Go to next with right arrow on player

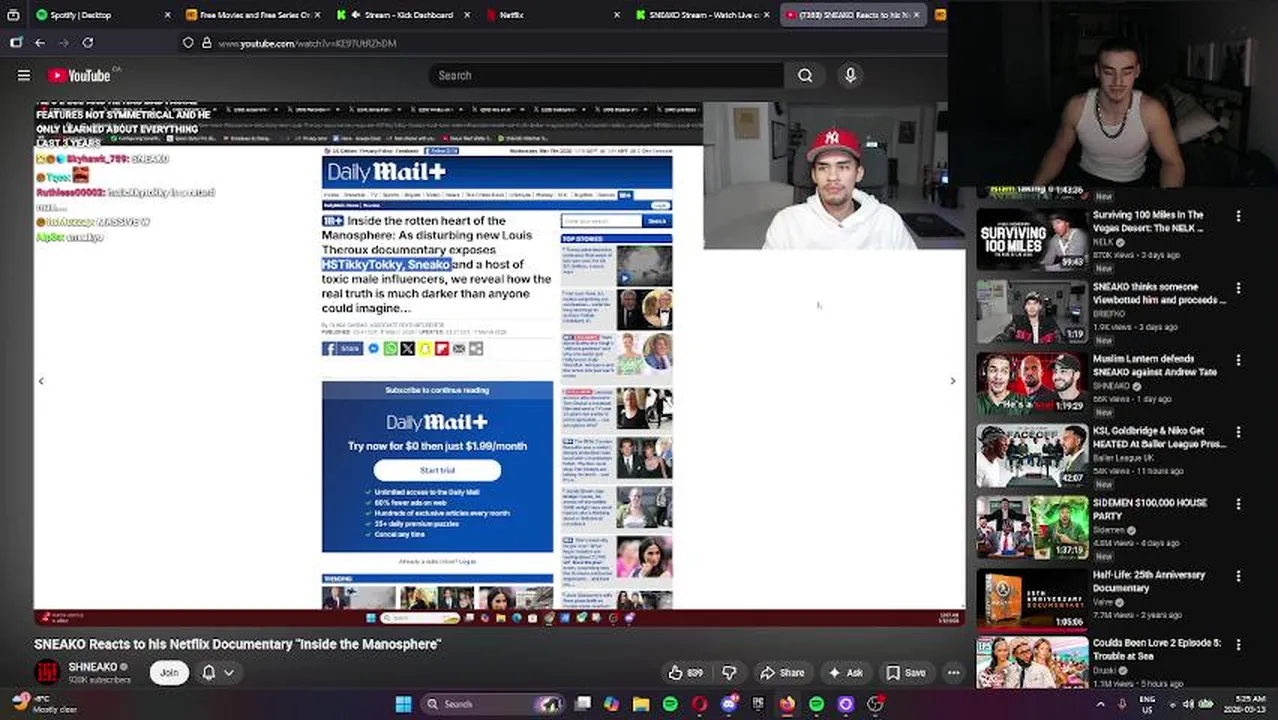[x=952, y=381]
